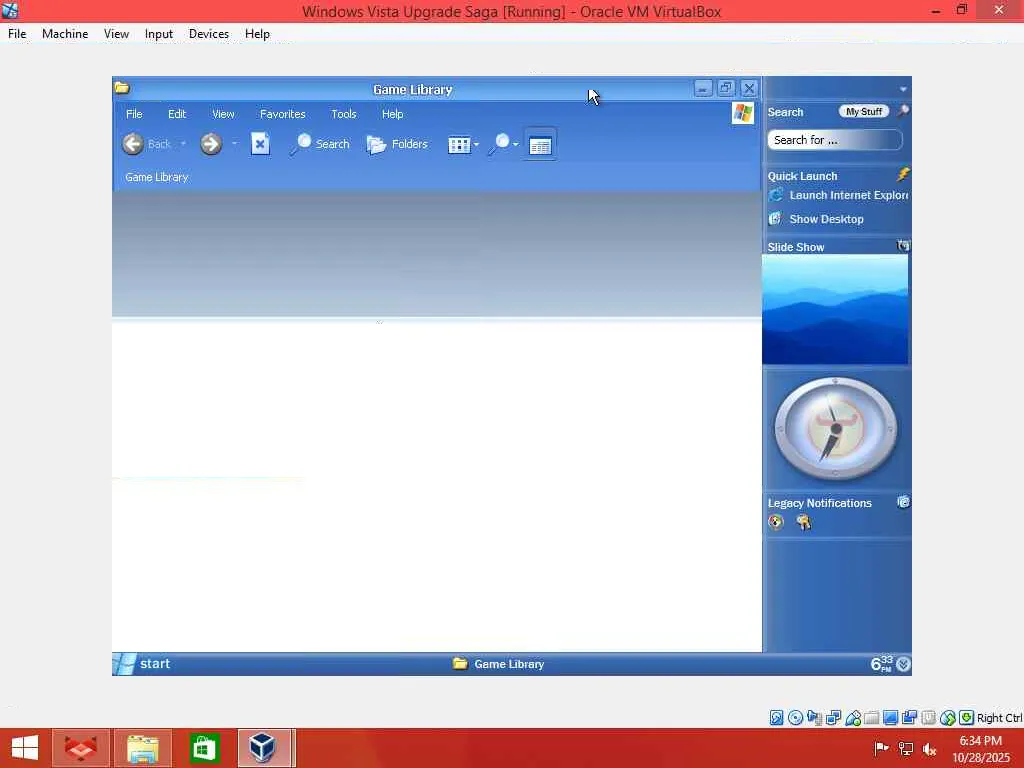This screenshot has height=768, width=1024.
Task: Open VirtualBox Machine menu
Action: click(x=65, y=34)
